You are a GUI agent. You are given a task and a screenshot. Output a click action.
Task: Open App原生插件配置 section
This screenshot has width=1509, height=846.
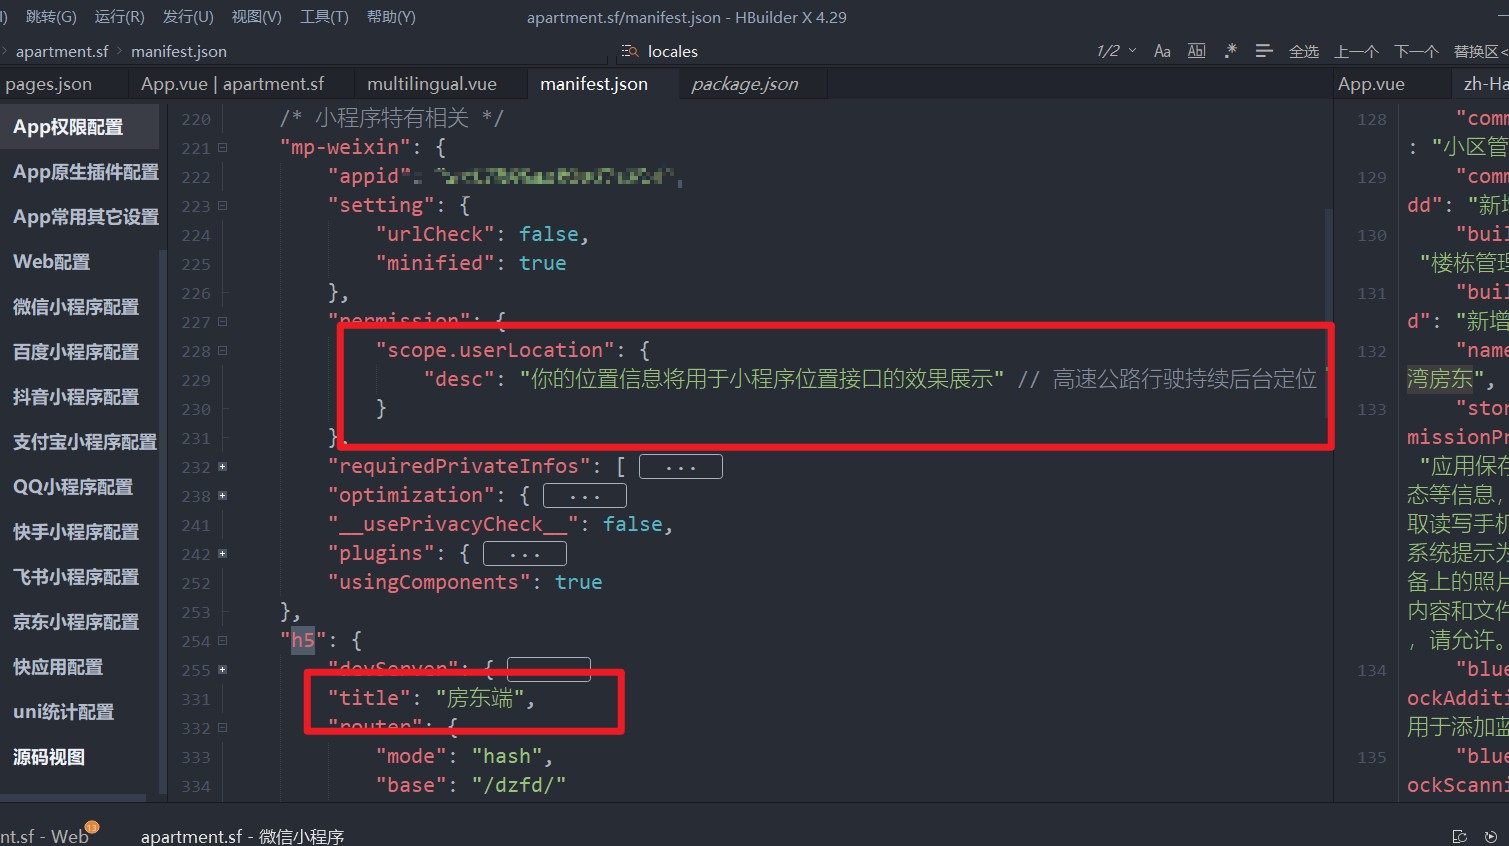point(79,172)
